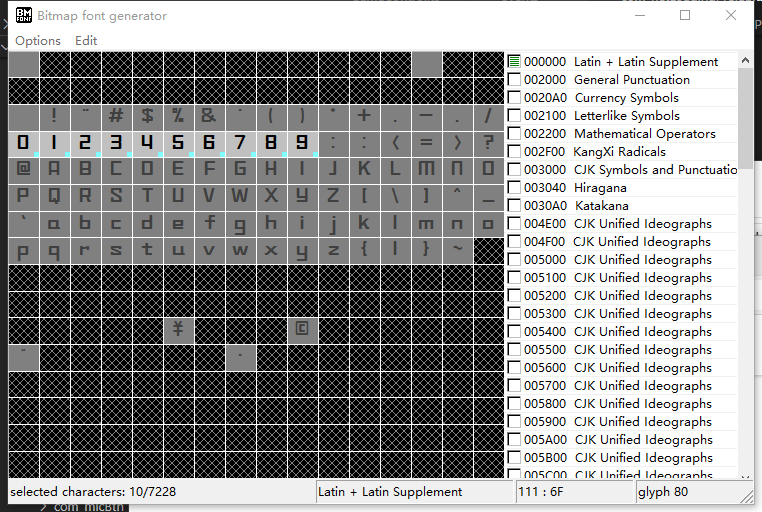Select the ¥ yen glyph cell

(x=179, y=330)
